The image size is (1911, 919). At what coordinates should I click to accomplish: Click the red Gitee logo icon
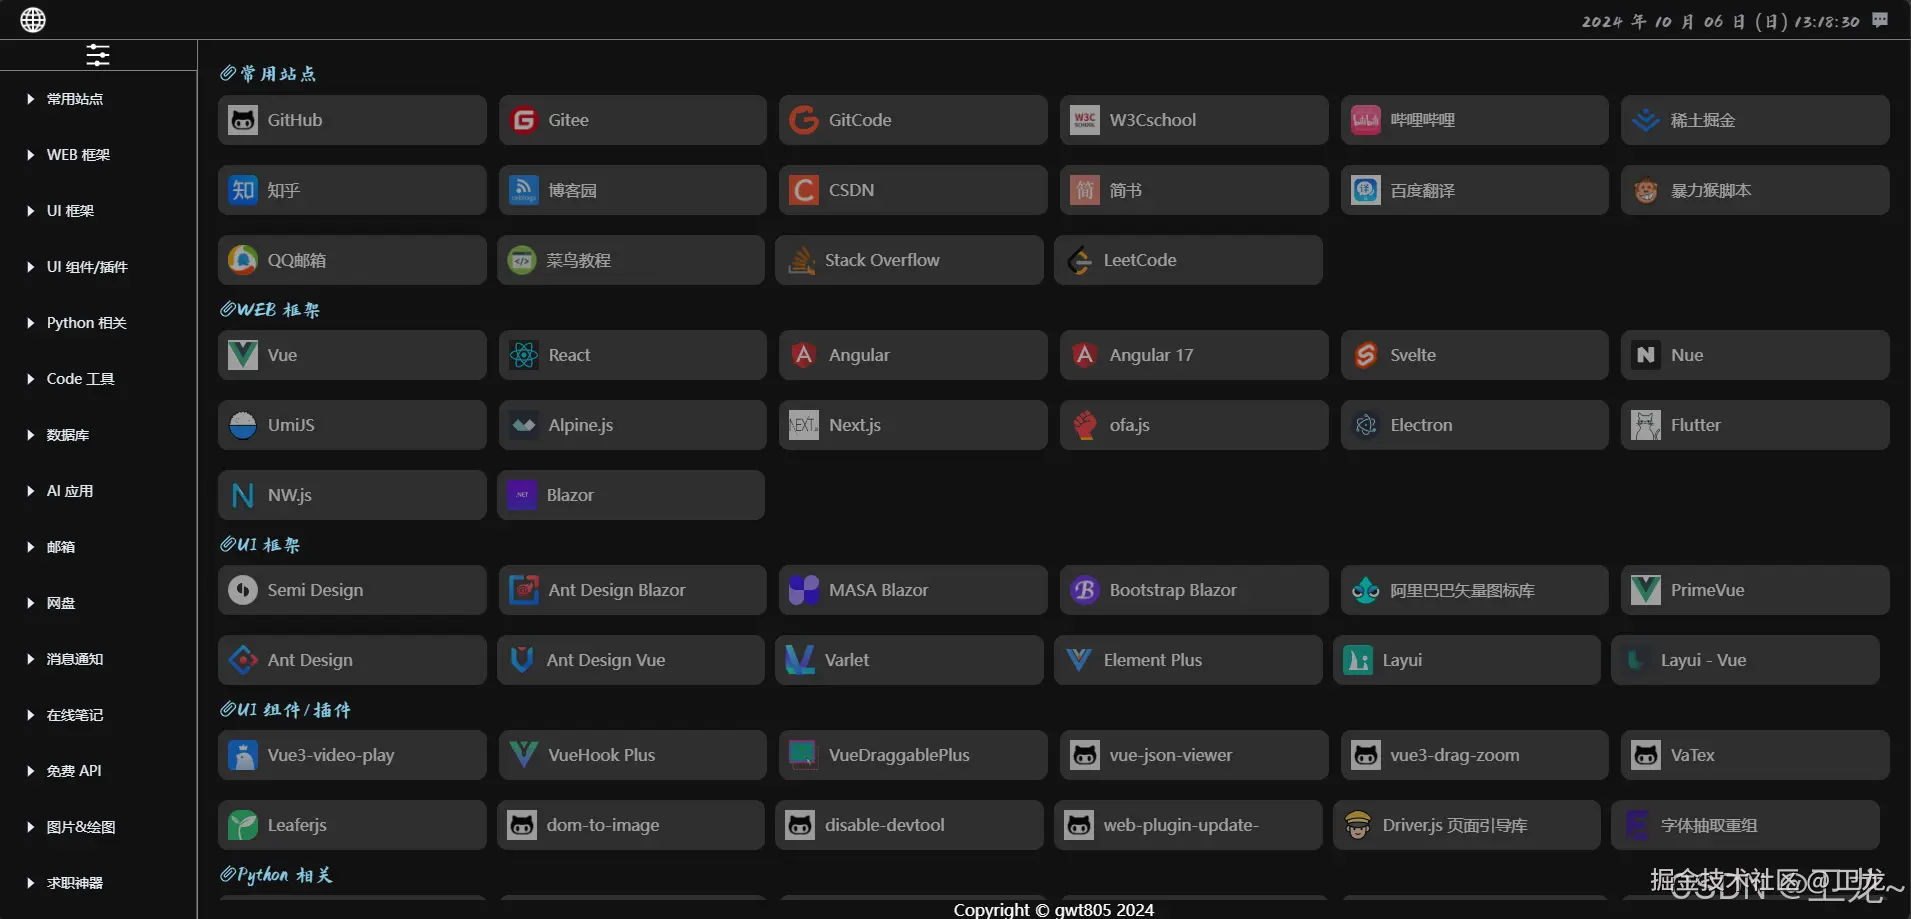point(524,120)
